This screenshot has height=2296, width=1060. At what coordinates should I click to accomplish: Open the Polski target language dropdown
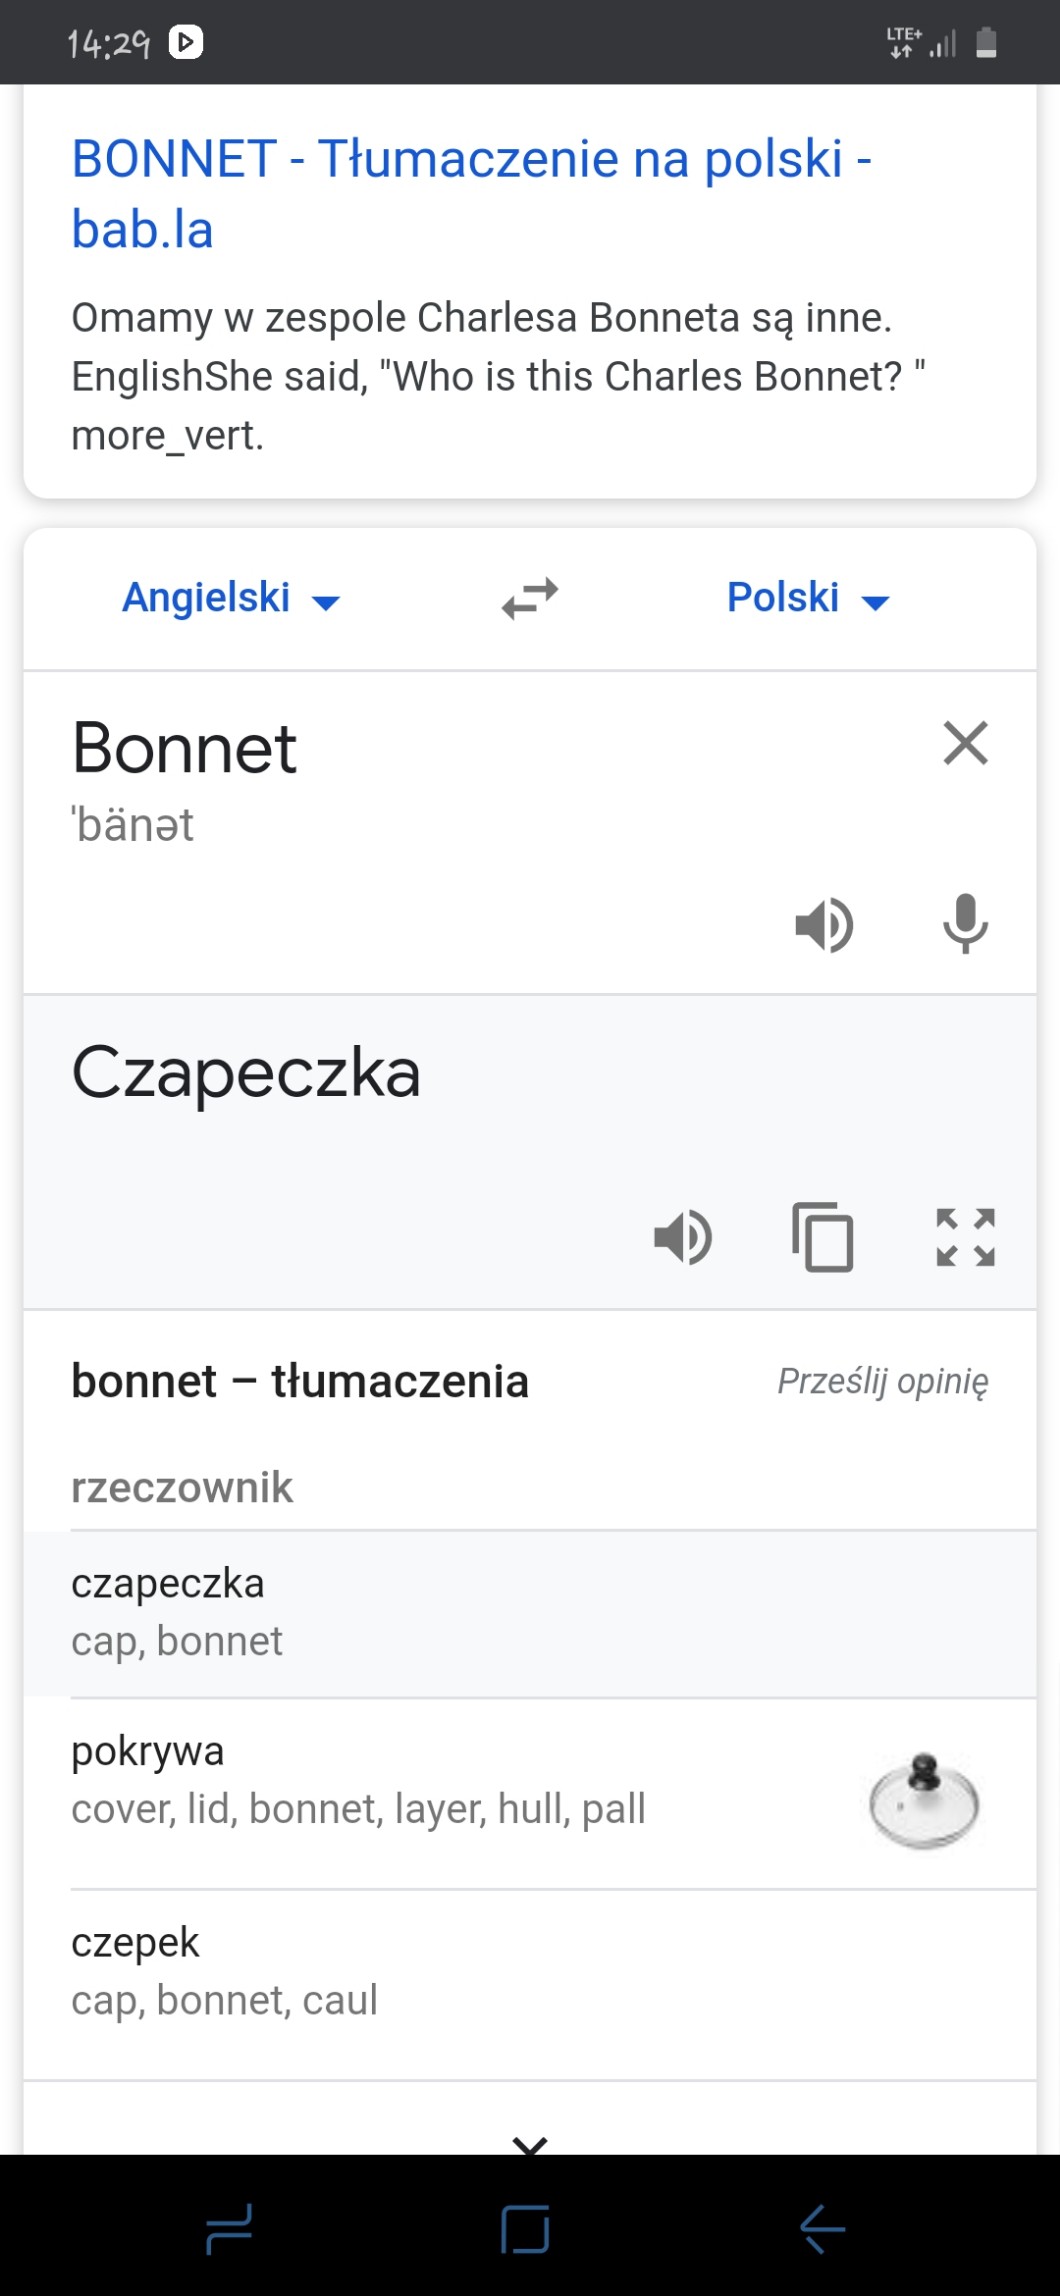tap(807, 599)
